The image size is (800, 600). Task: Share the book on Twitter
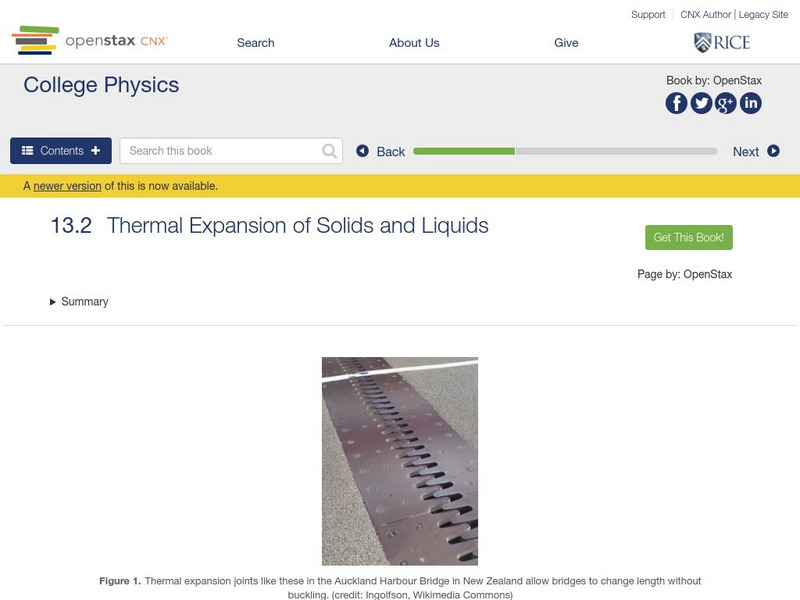(x=701, y=101)
